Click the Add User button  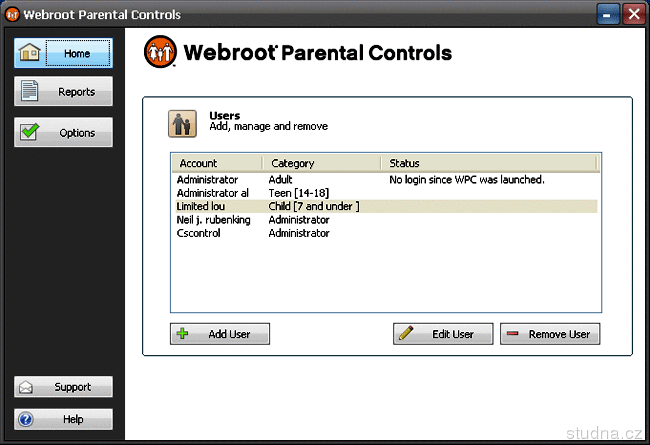tap(220, 334)
